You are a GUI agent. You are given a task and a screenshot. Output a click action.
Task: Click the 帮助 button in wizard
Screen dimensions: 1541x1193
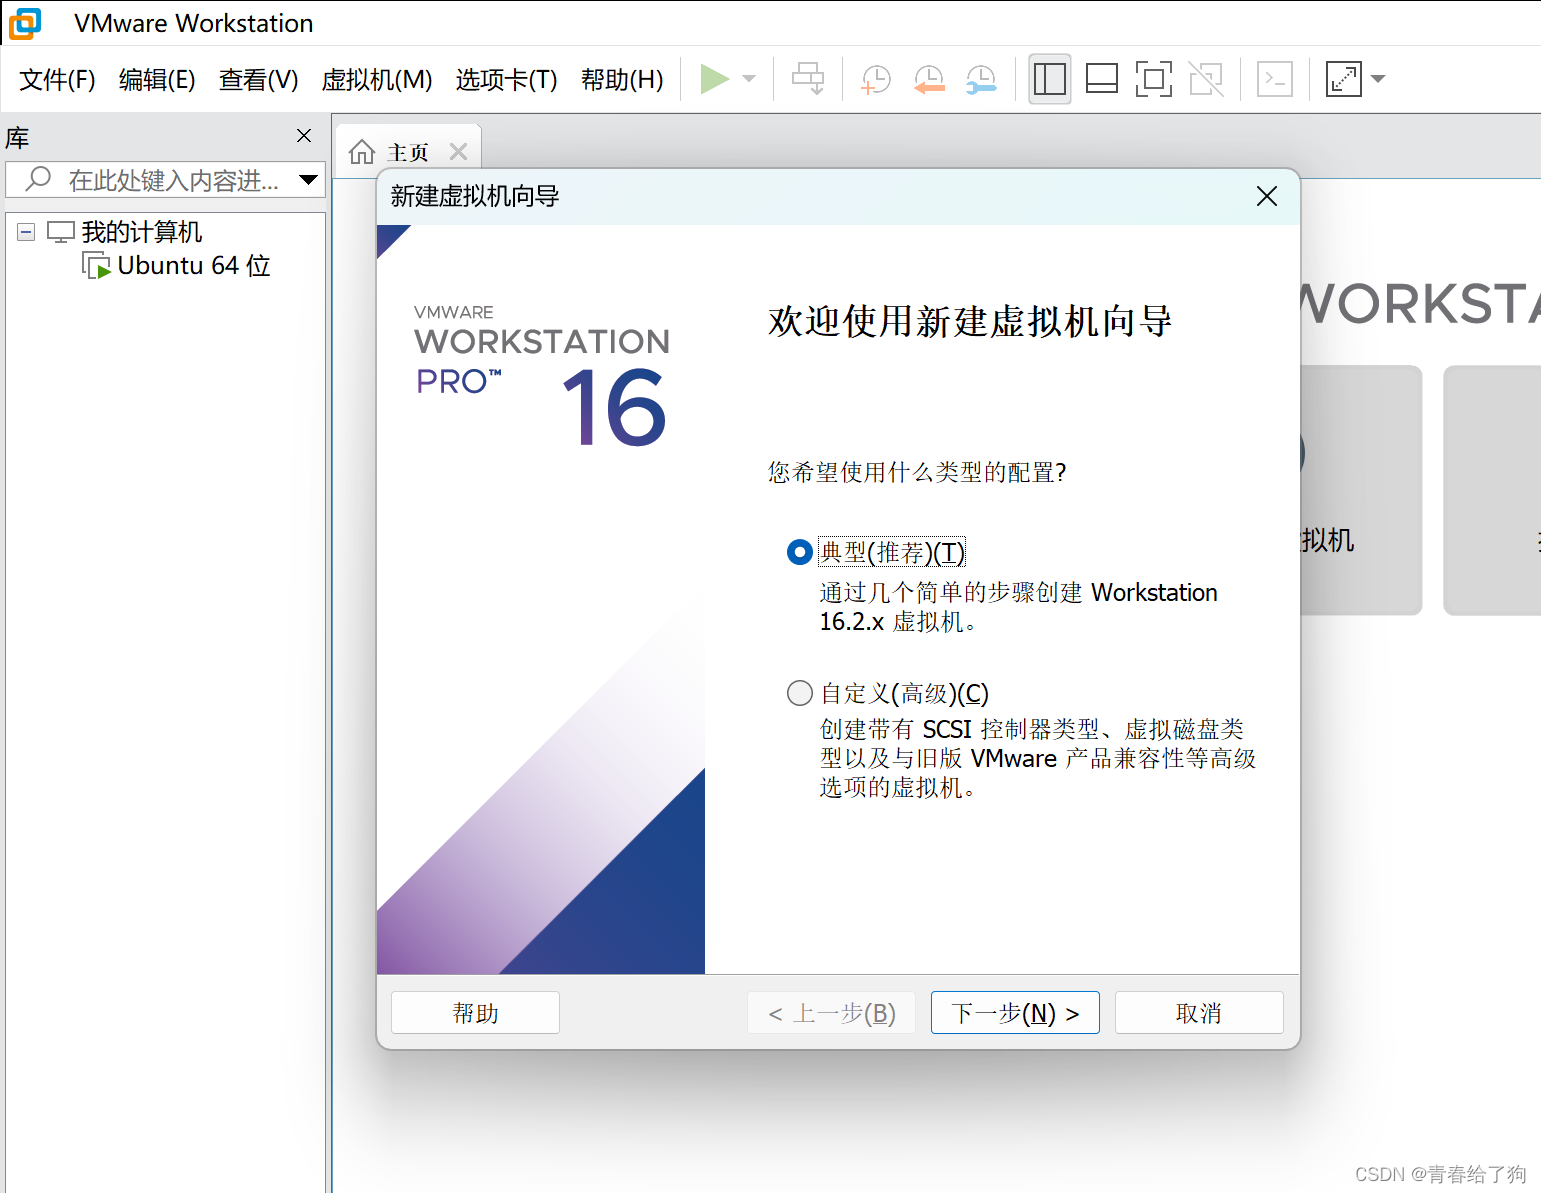click(x=475, y=1013)
